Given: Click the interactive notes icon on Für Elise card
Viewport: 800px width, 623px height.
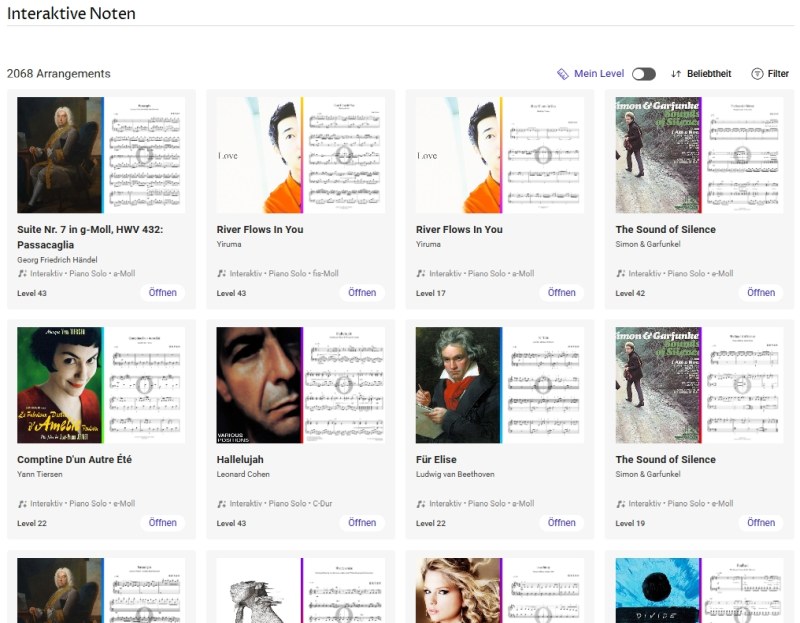Looking at the screenshot, I should (x=421, y=504).
